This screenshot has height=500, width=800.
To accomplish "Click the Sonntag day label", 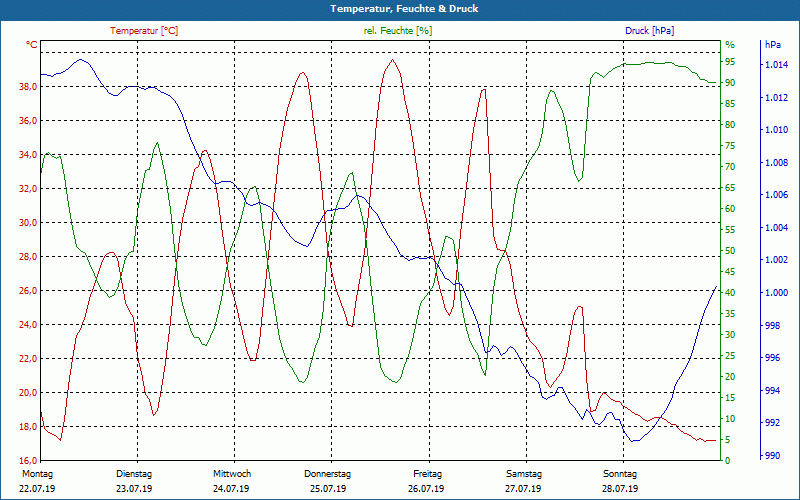I will pos(620,474).
